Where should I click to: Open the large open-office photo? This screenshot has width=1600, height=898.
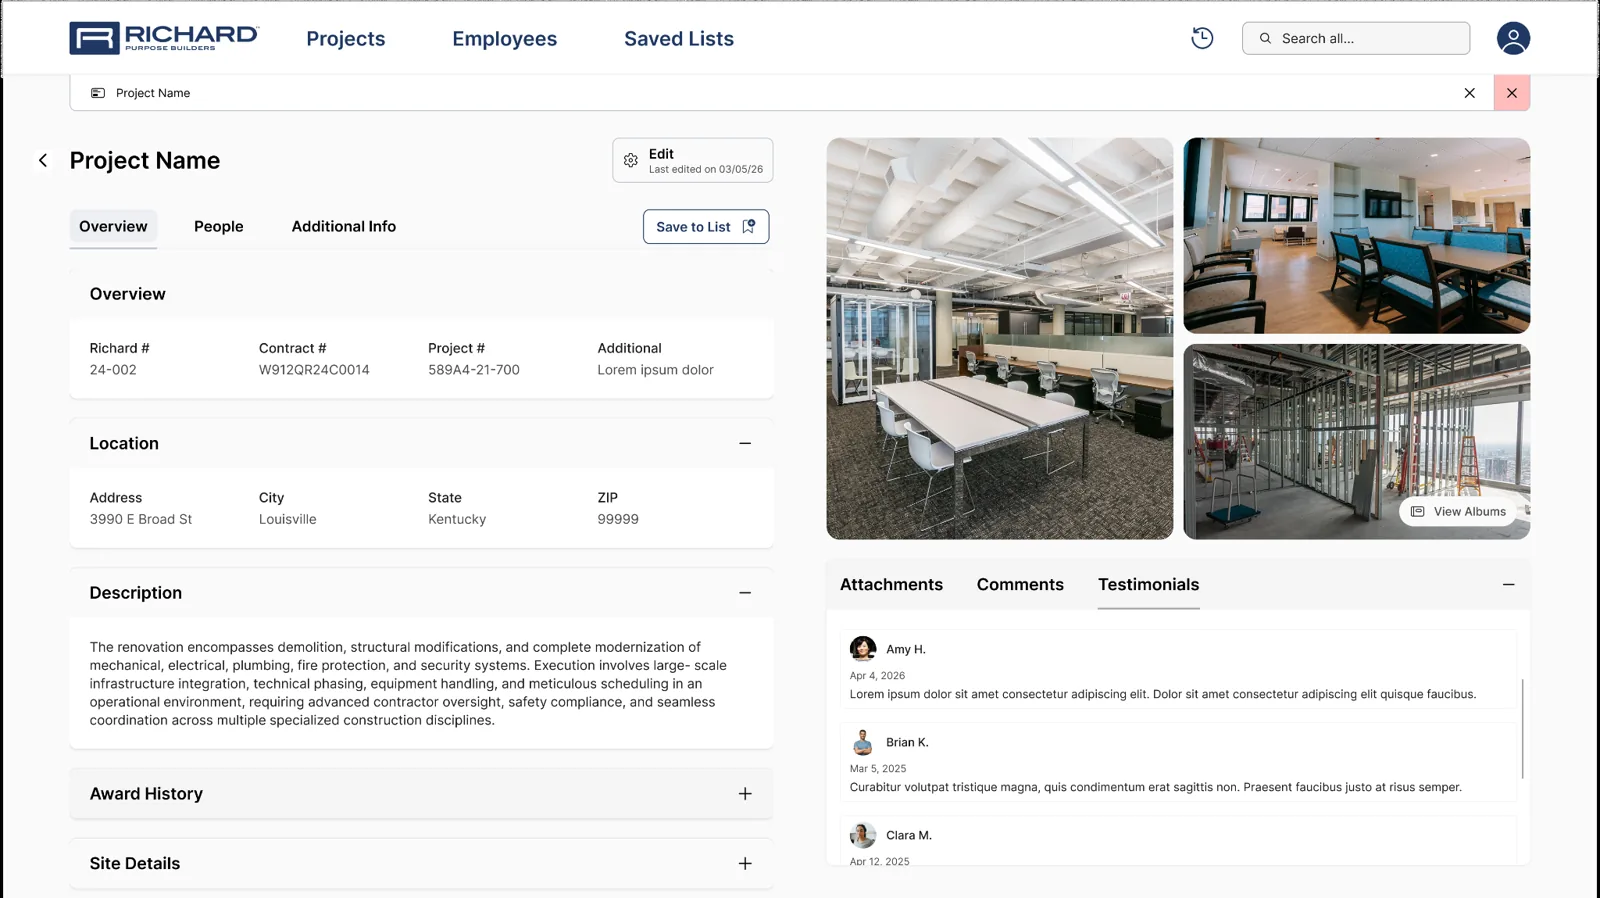coord(1000,339)
